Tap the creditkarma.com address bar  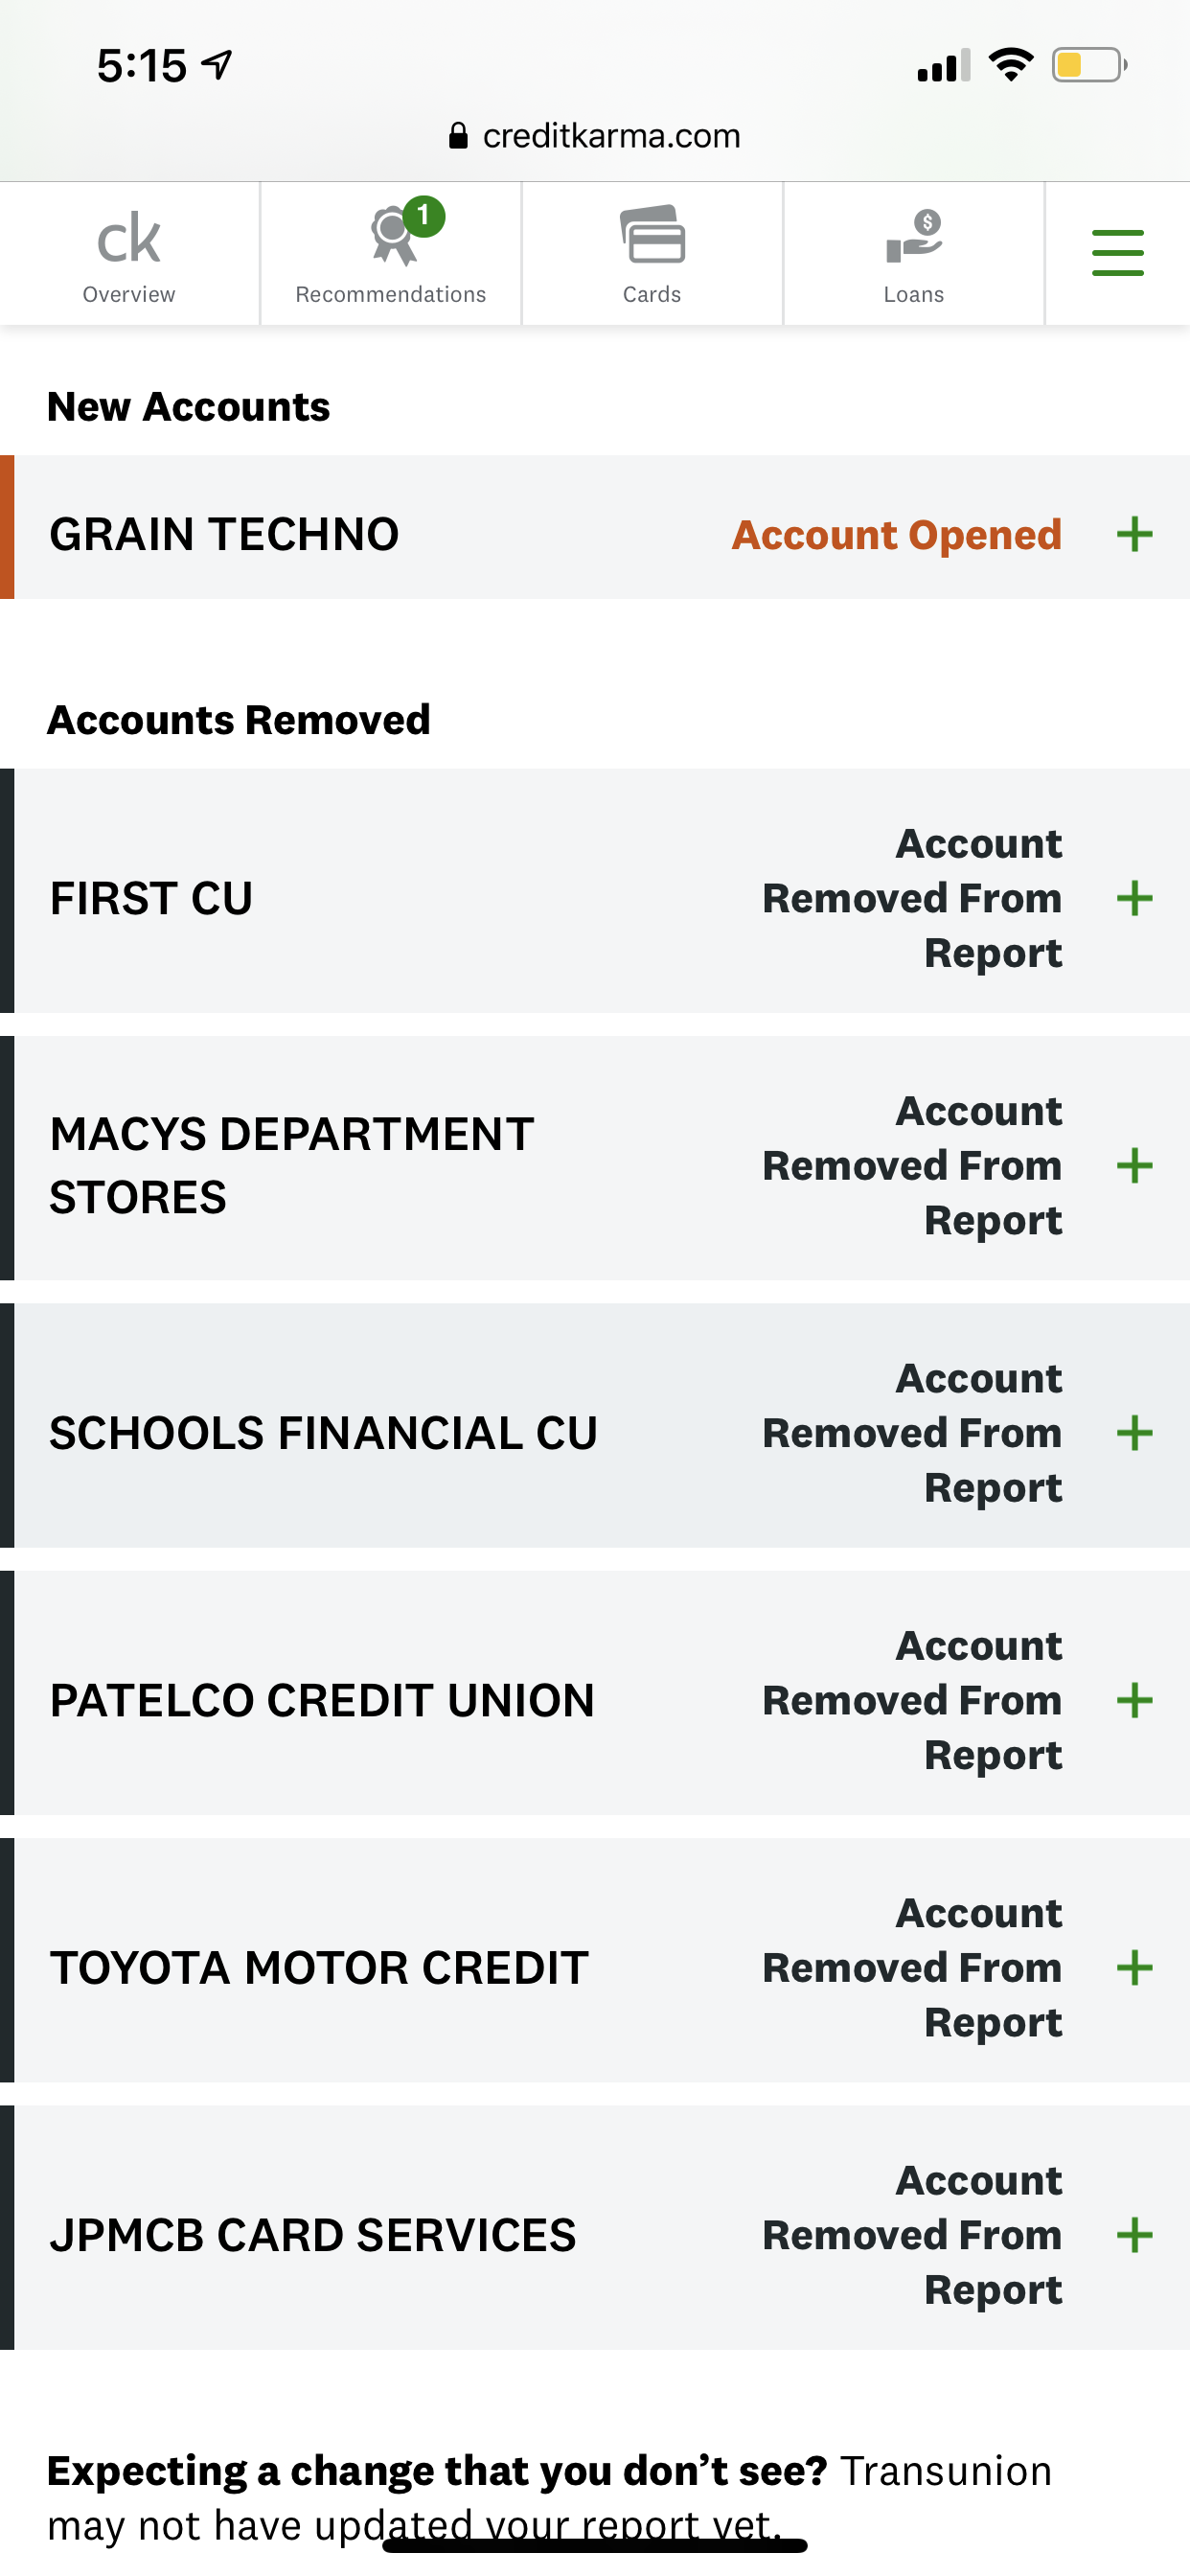pos(611,136)
